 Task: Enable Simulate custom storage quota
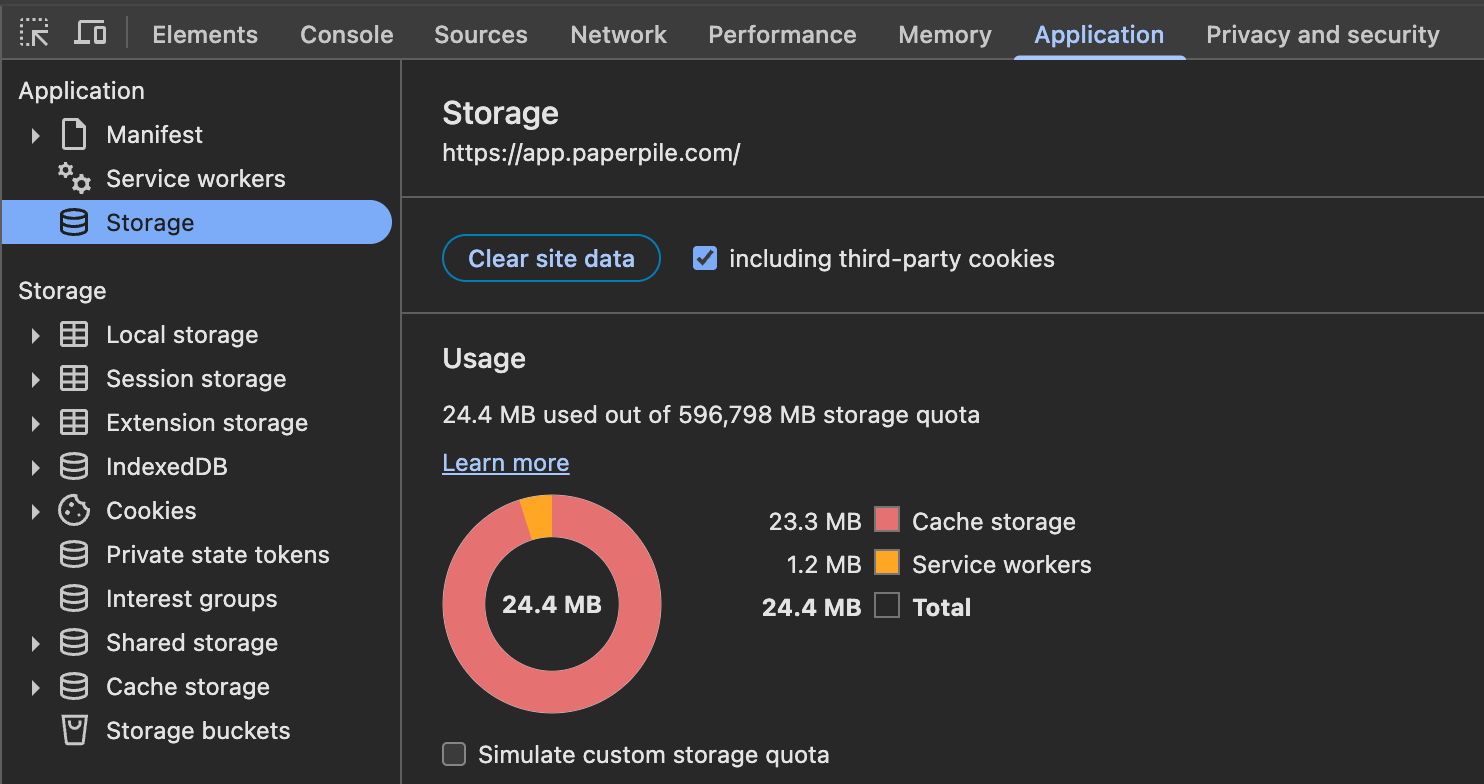(x=454, y=754)
